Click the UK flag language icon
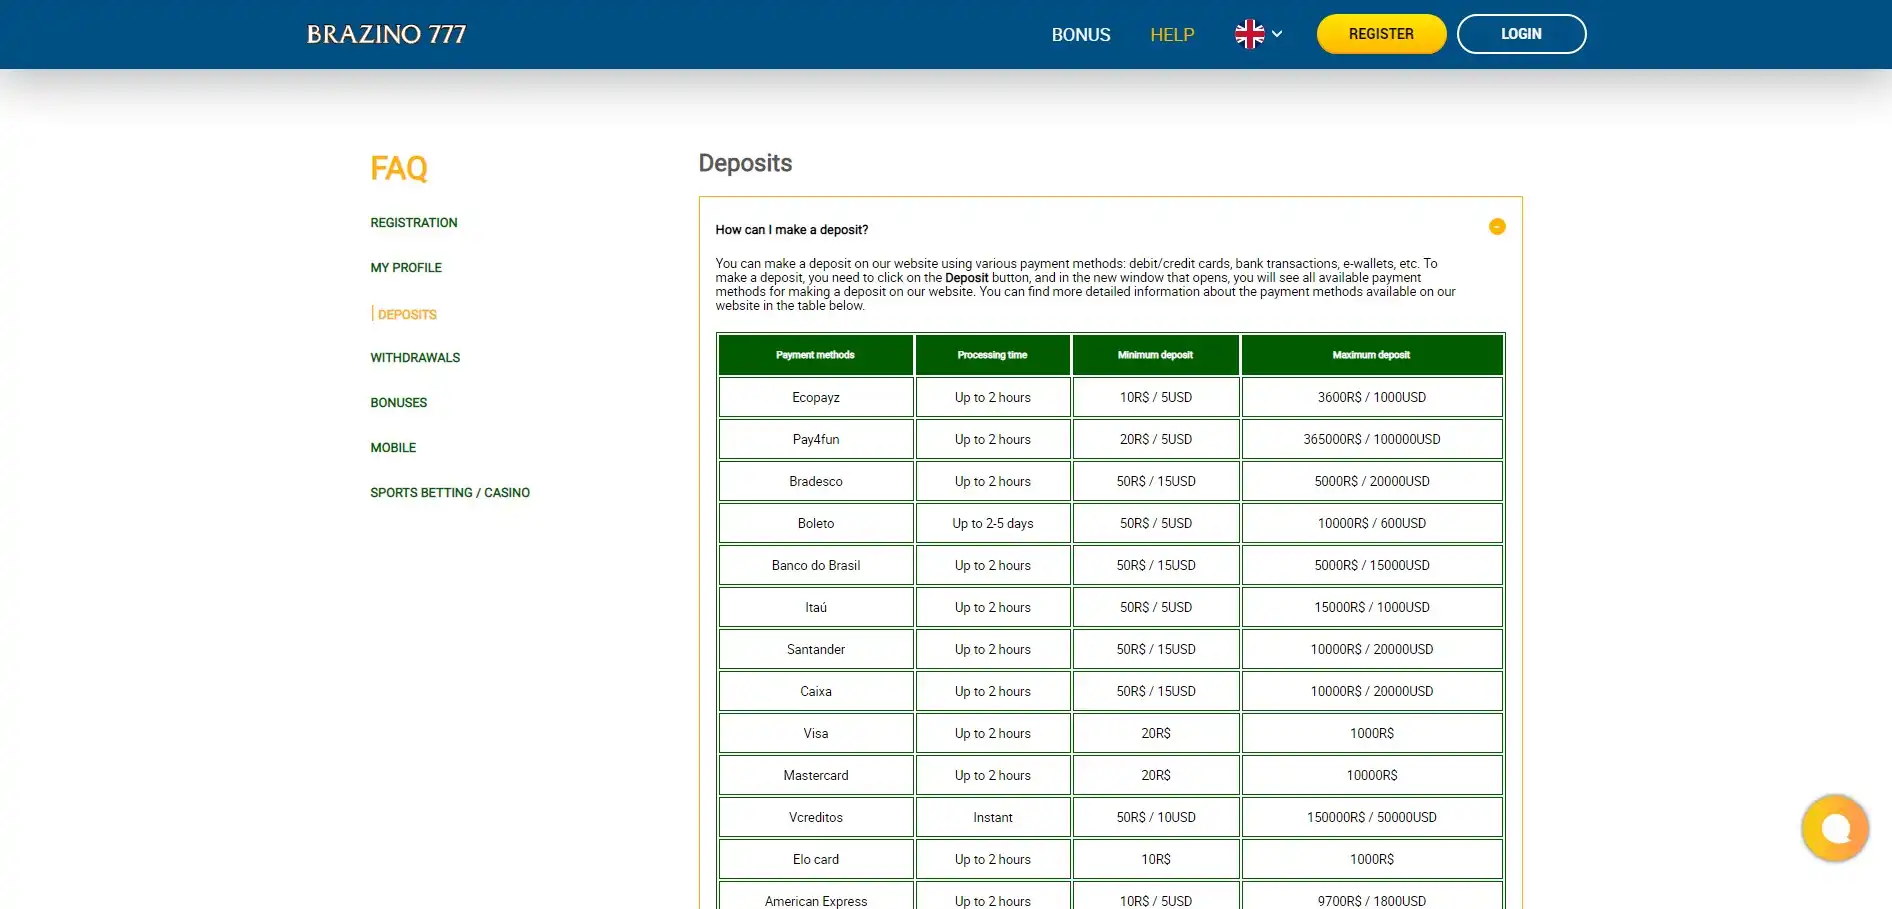The width and height of the screenshot is (1892, 909). coord(1249,34)
